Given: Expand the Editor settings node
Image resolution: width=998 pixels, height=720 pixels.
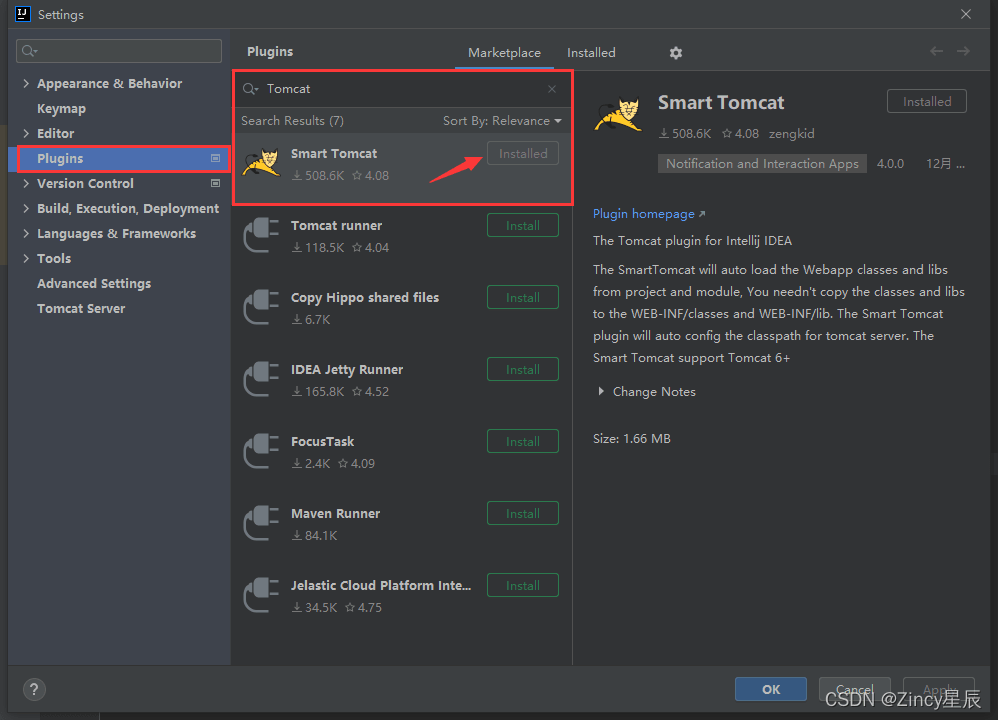Looking at the screenshot, I should click(26, 134).
